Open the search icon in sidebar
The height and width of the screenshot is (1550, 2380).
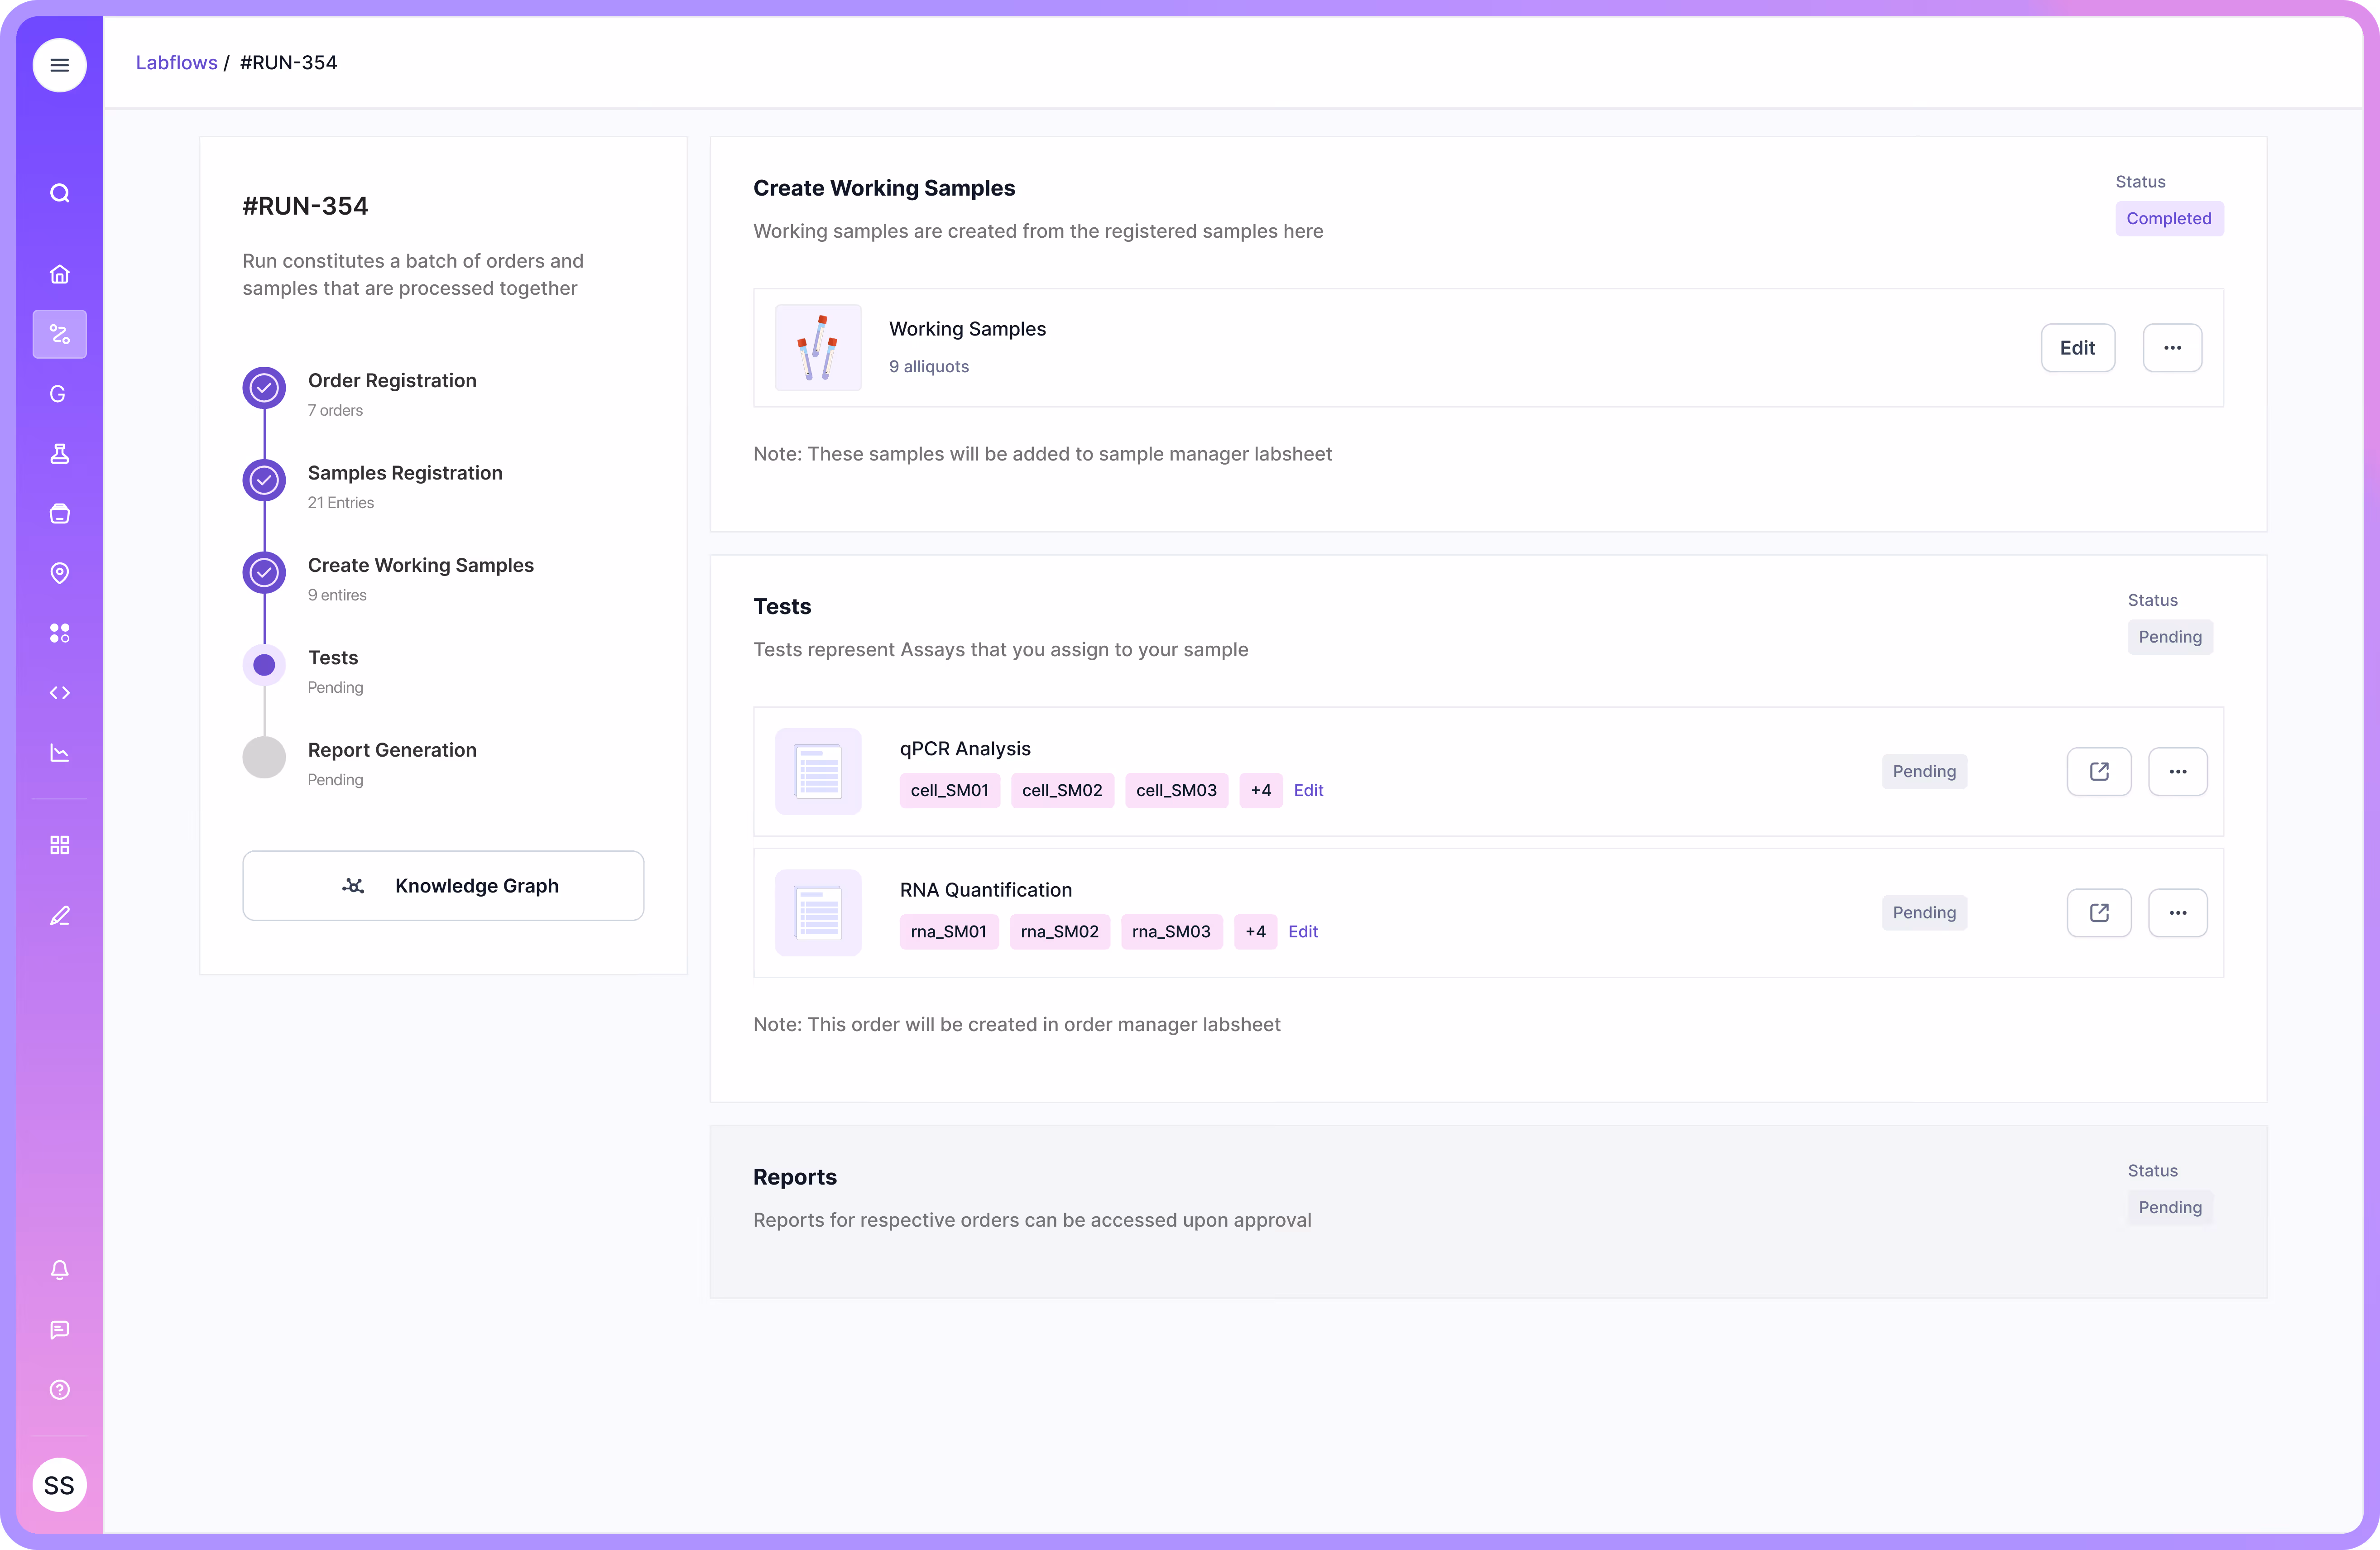tap(59, 193)
